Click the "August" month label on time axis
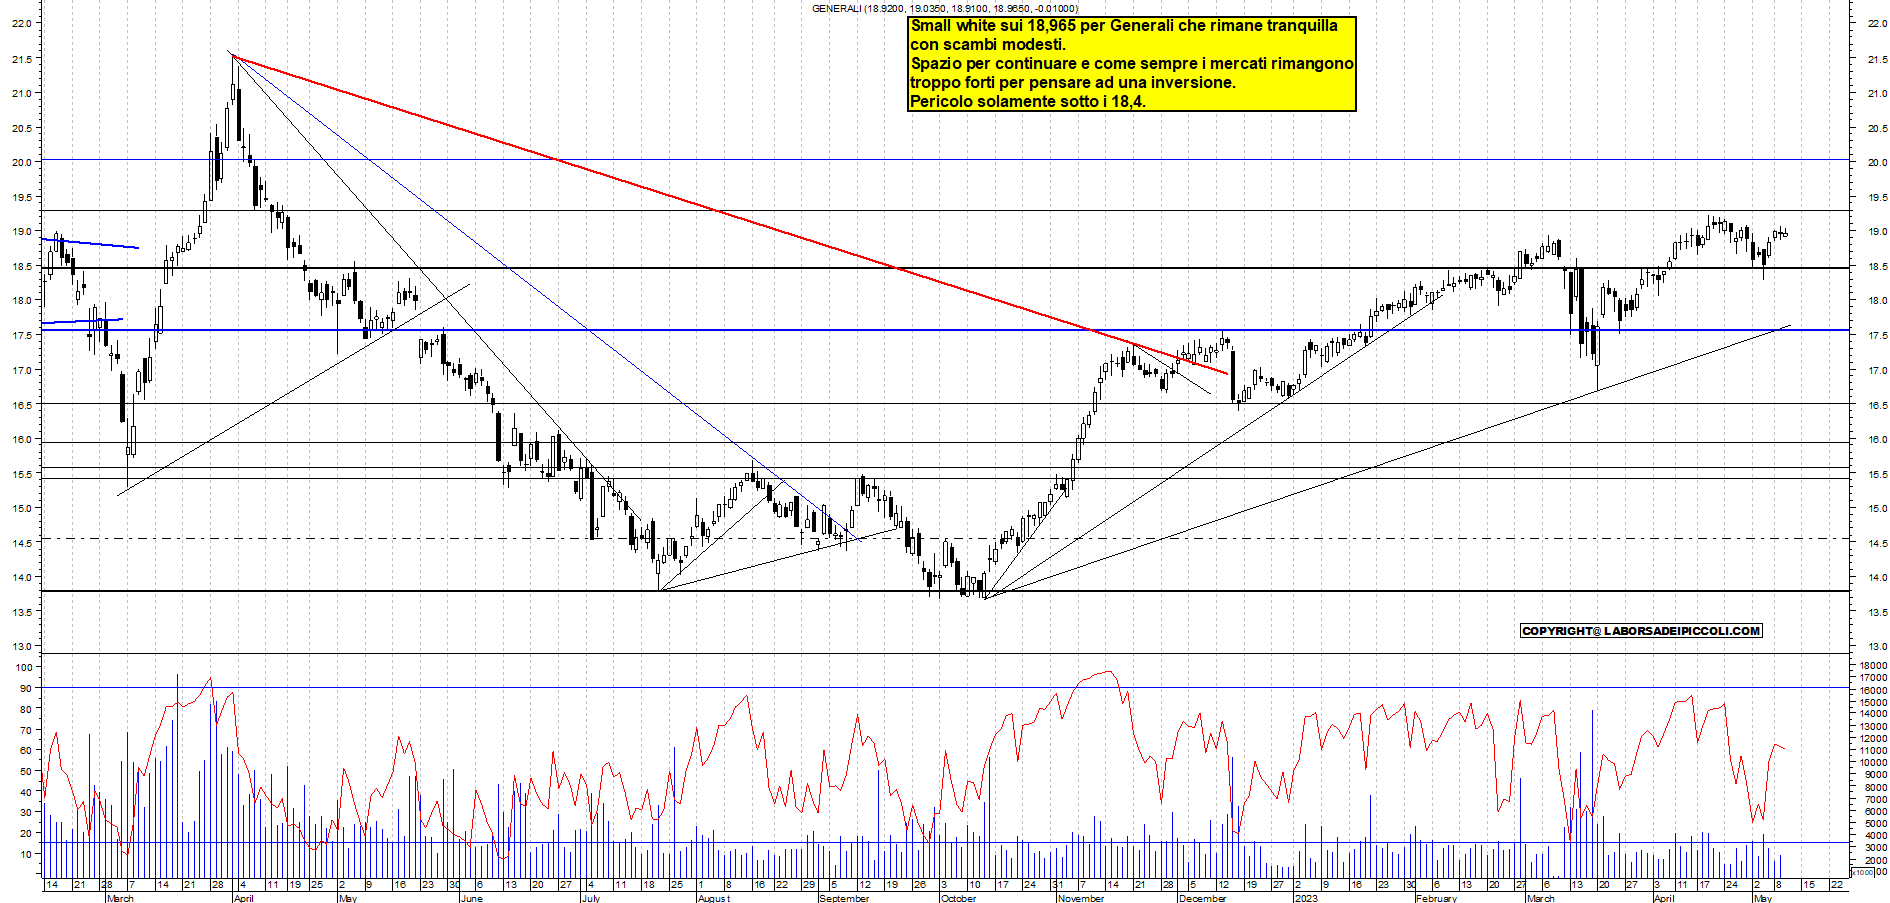The height and width of the screenshot is (903, 1890). 714,898
